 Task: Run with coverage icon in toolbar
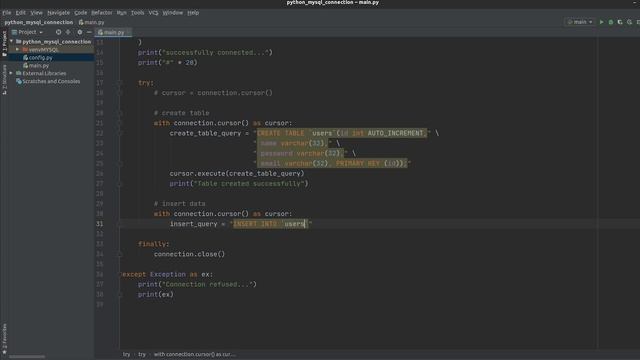pyautogui.click(x=620, y=22)
